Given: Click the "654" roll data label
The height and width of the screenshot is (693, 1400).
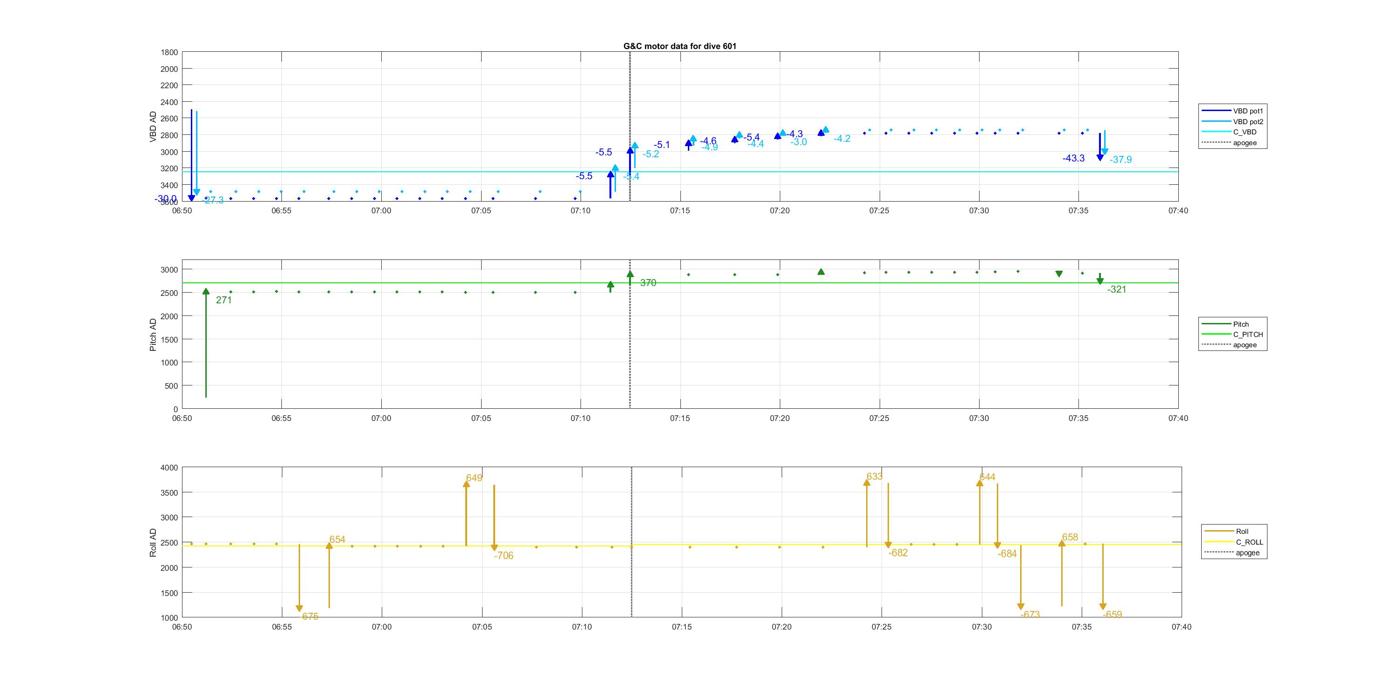Looking at the screenshot, I should pos(337,539).
